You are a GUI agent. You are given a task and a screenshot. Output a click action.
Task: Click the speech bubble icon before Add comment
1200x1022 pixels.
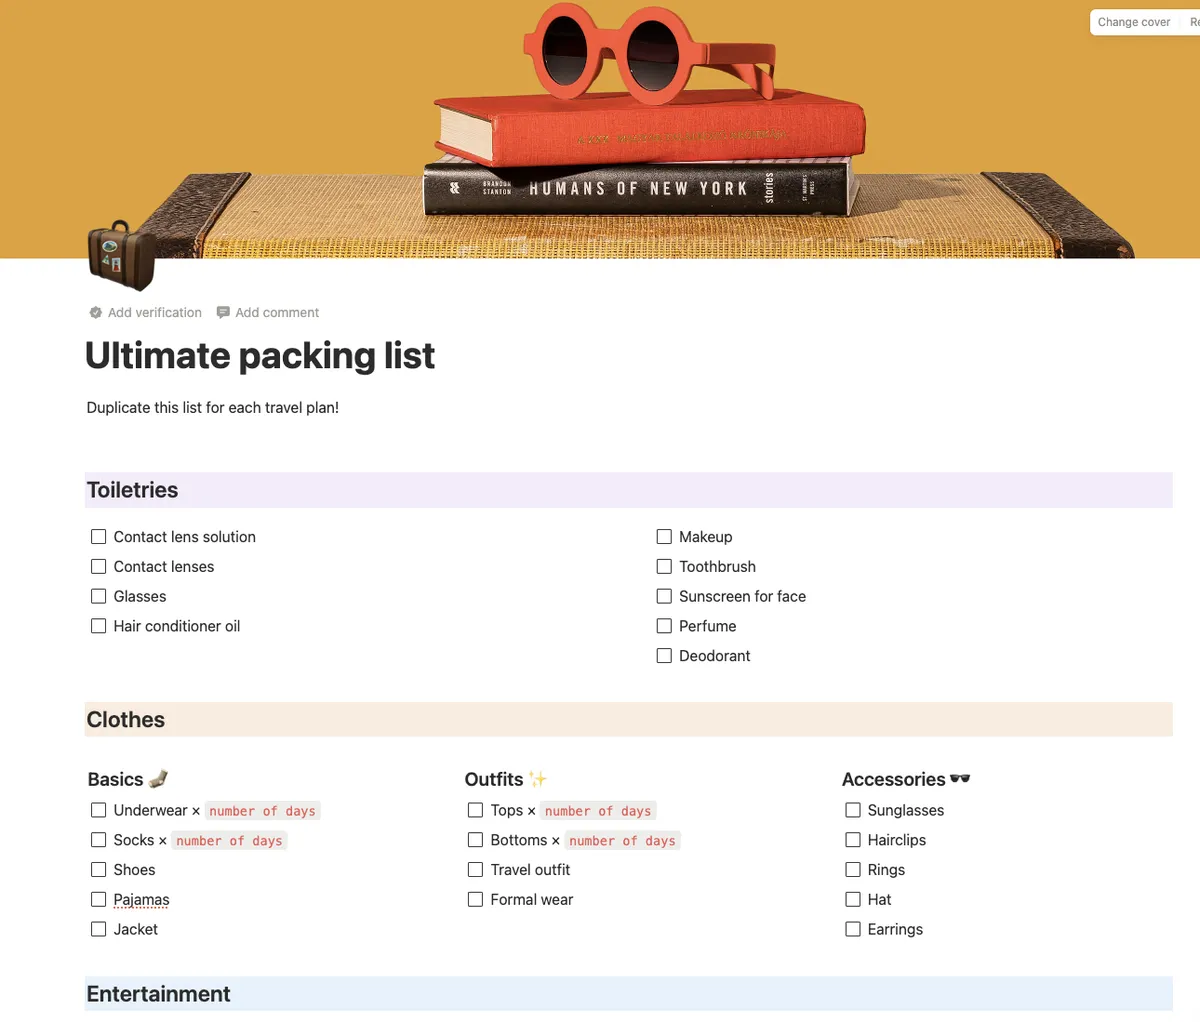[x=223, y=312]
